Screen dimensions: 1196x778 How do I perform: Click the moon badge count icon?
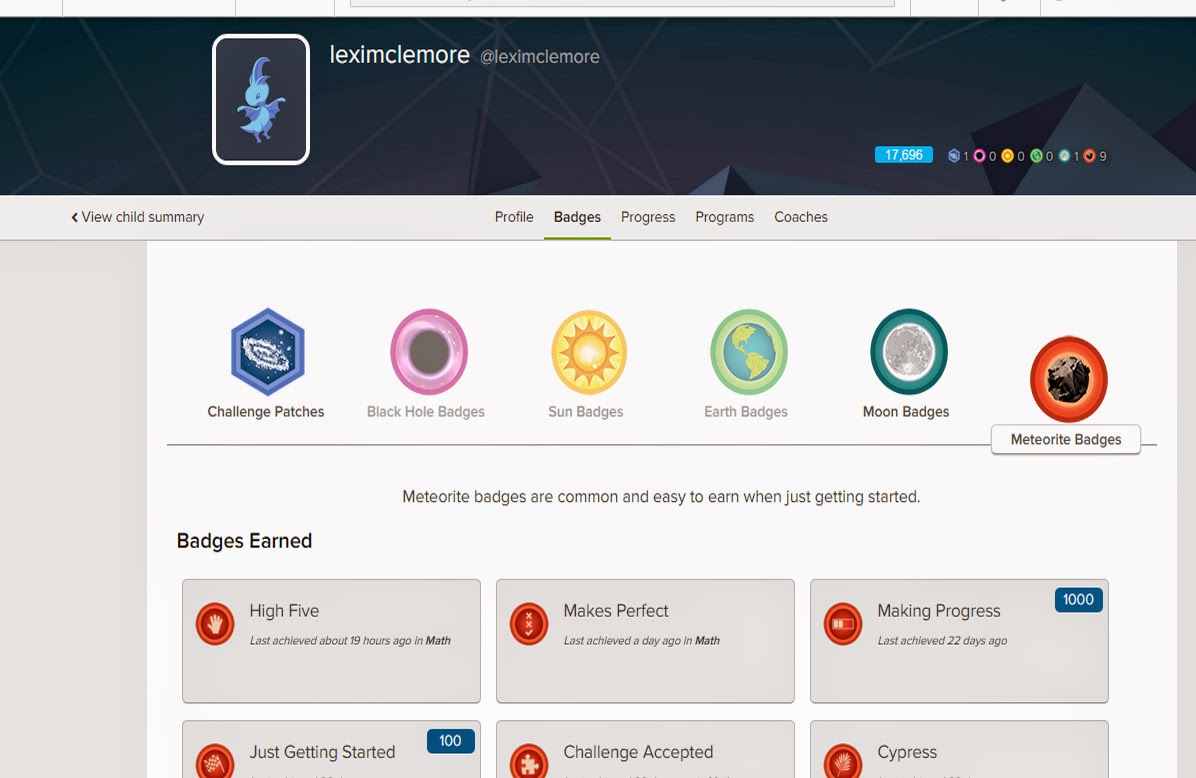(x=1064, y=156)
